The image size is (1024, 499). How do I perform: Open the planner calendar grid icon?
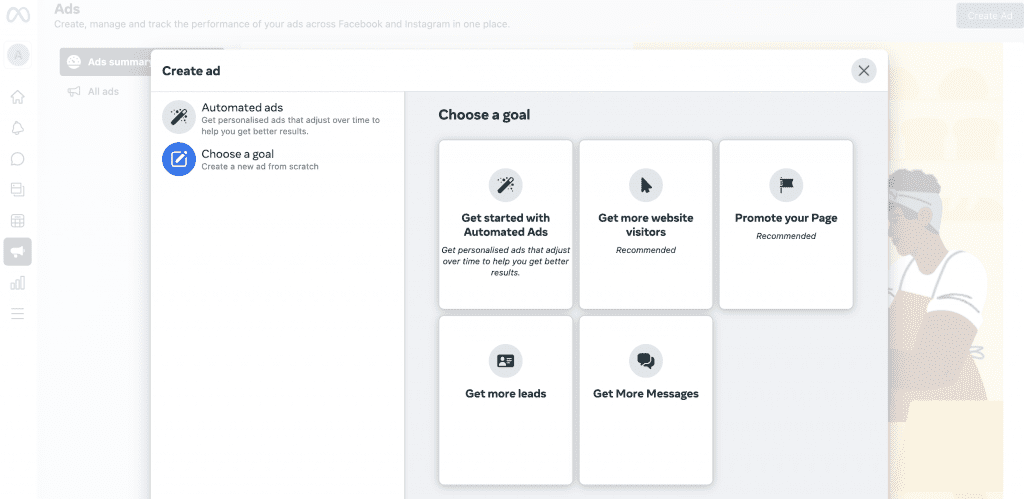pyautogui.click(x=18, y=221)
